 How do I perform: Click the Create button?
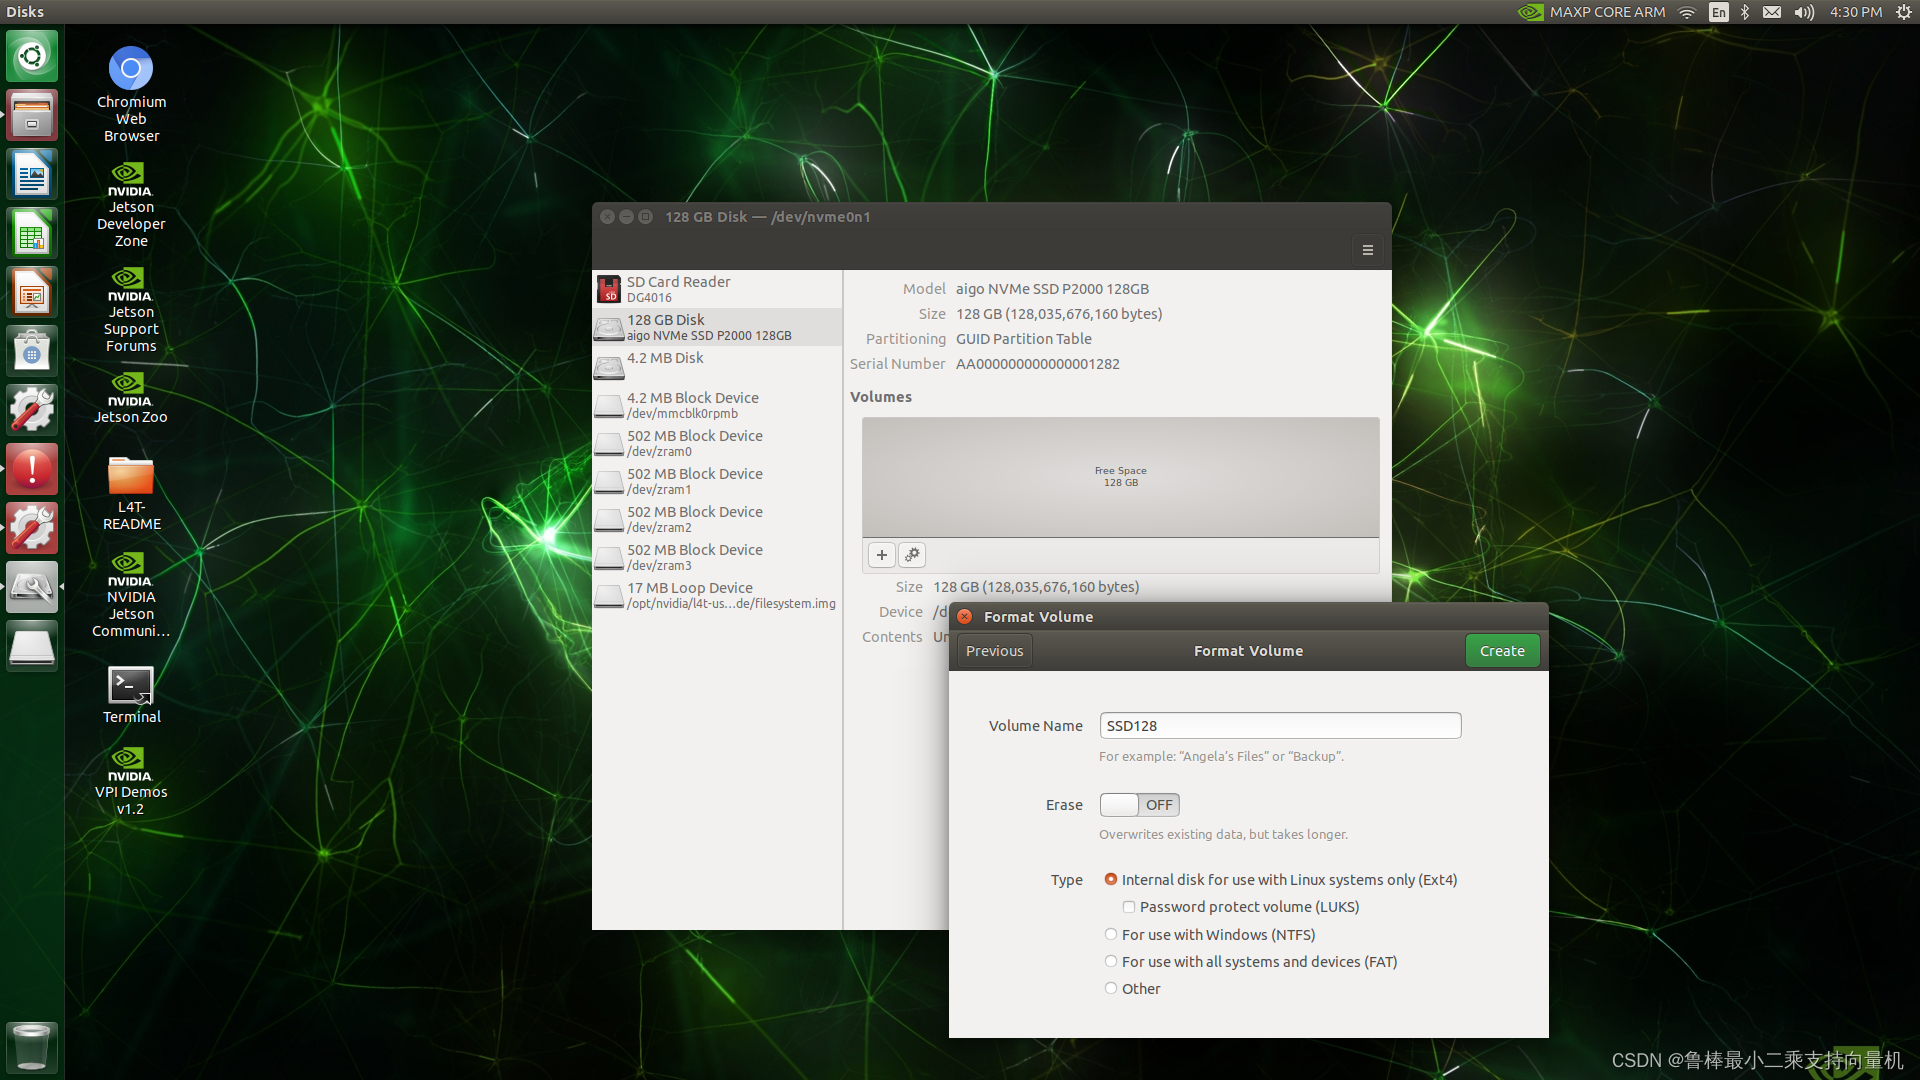pyautogui.click(x=1502, y=651)
